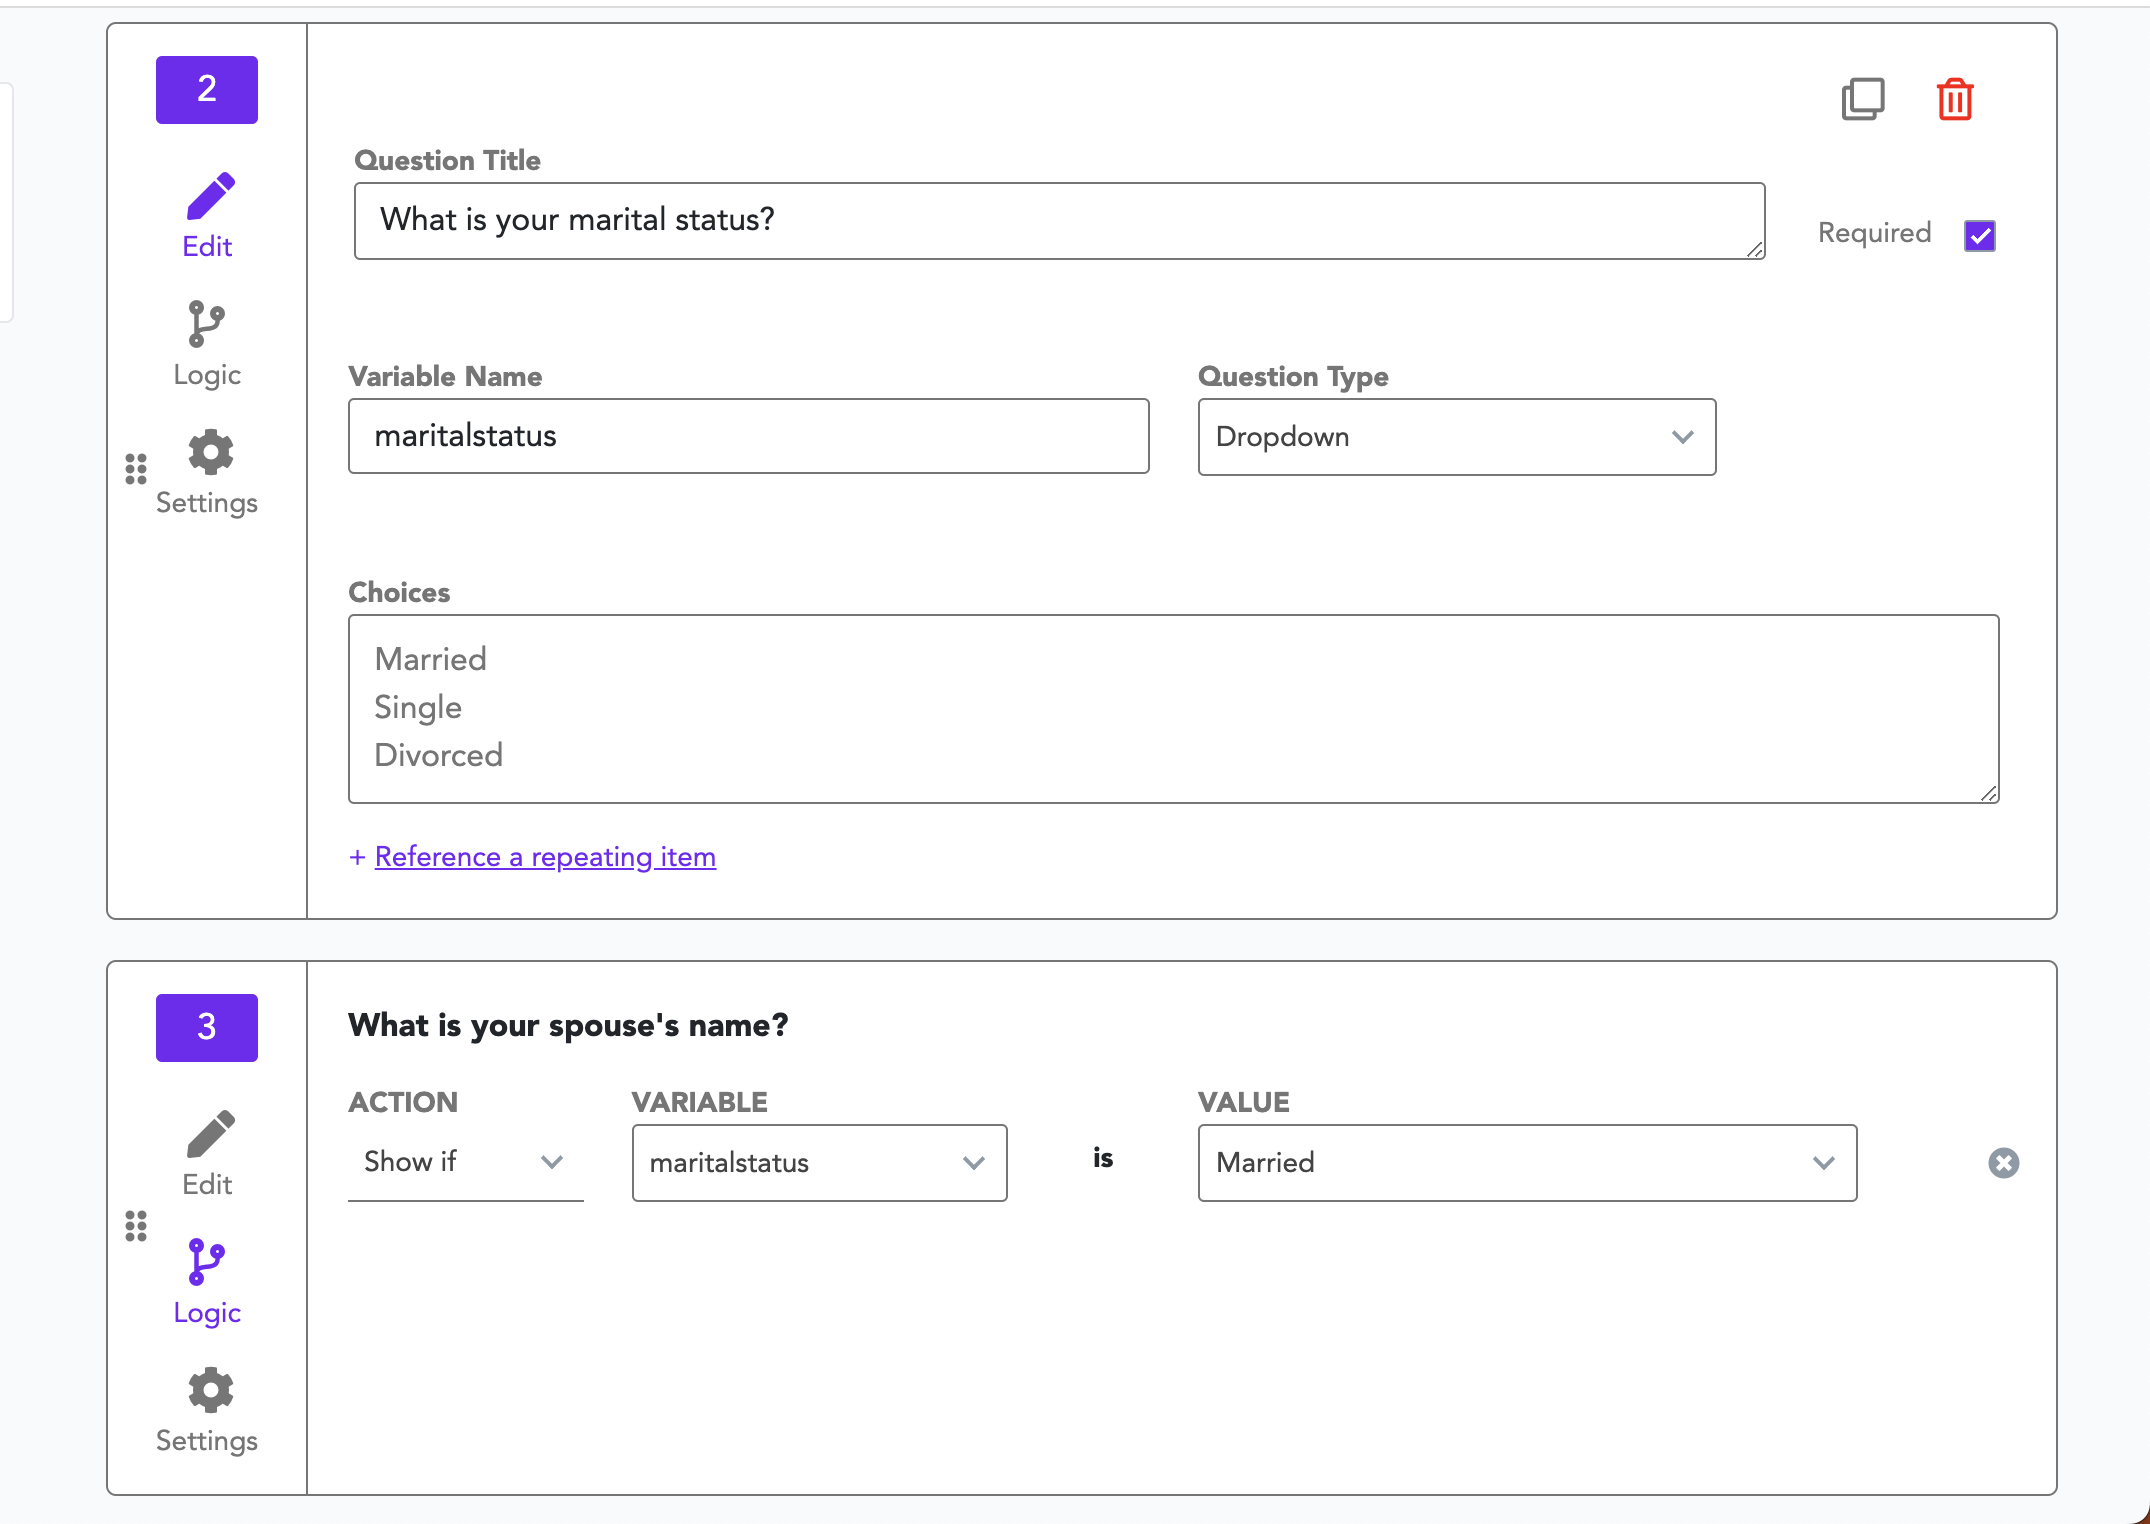Click the duplicate question icon
This screenshot has width=2150, height=1524.
(x=1862, y=99)
